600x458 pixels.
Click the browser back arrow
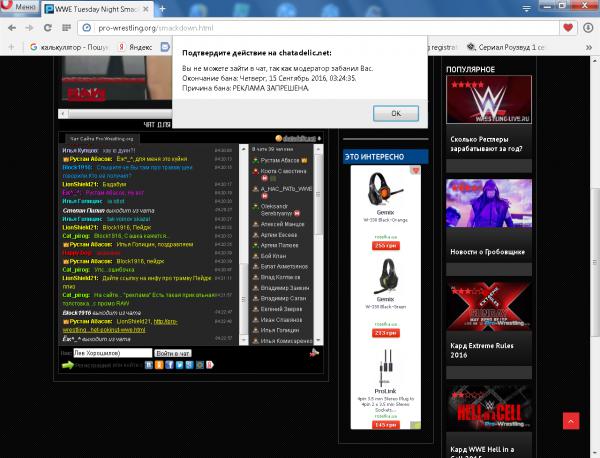(13, 27)
